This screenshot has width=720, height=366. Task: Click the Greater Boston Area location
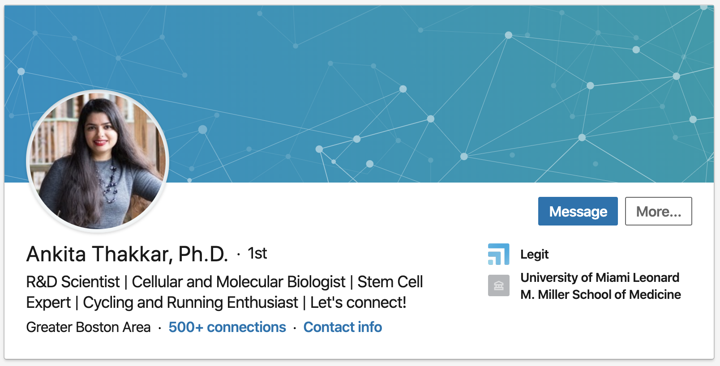click(88, 327)
